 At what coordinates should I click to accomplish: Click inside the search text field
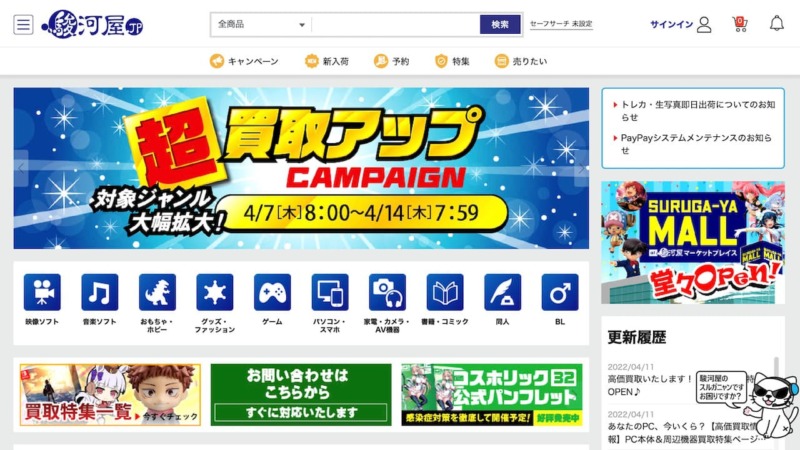pyautogui.click(x=395, y=24)
